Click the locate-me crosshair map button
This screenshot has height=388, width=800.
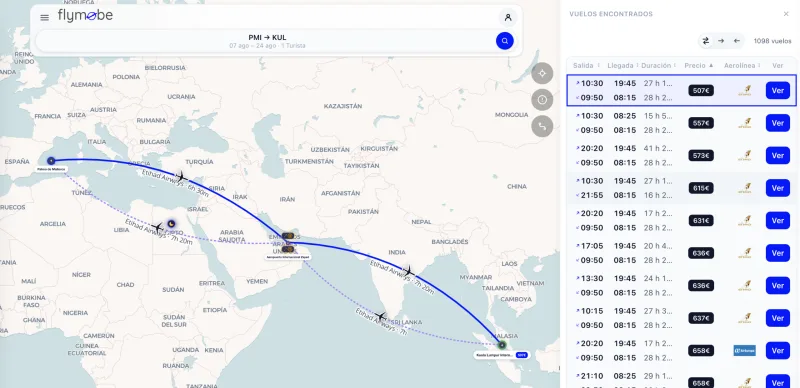pos(542,73)
